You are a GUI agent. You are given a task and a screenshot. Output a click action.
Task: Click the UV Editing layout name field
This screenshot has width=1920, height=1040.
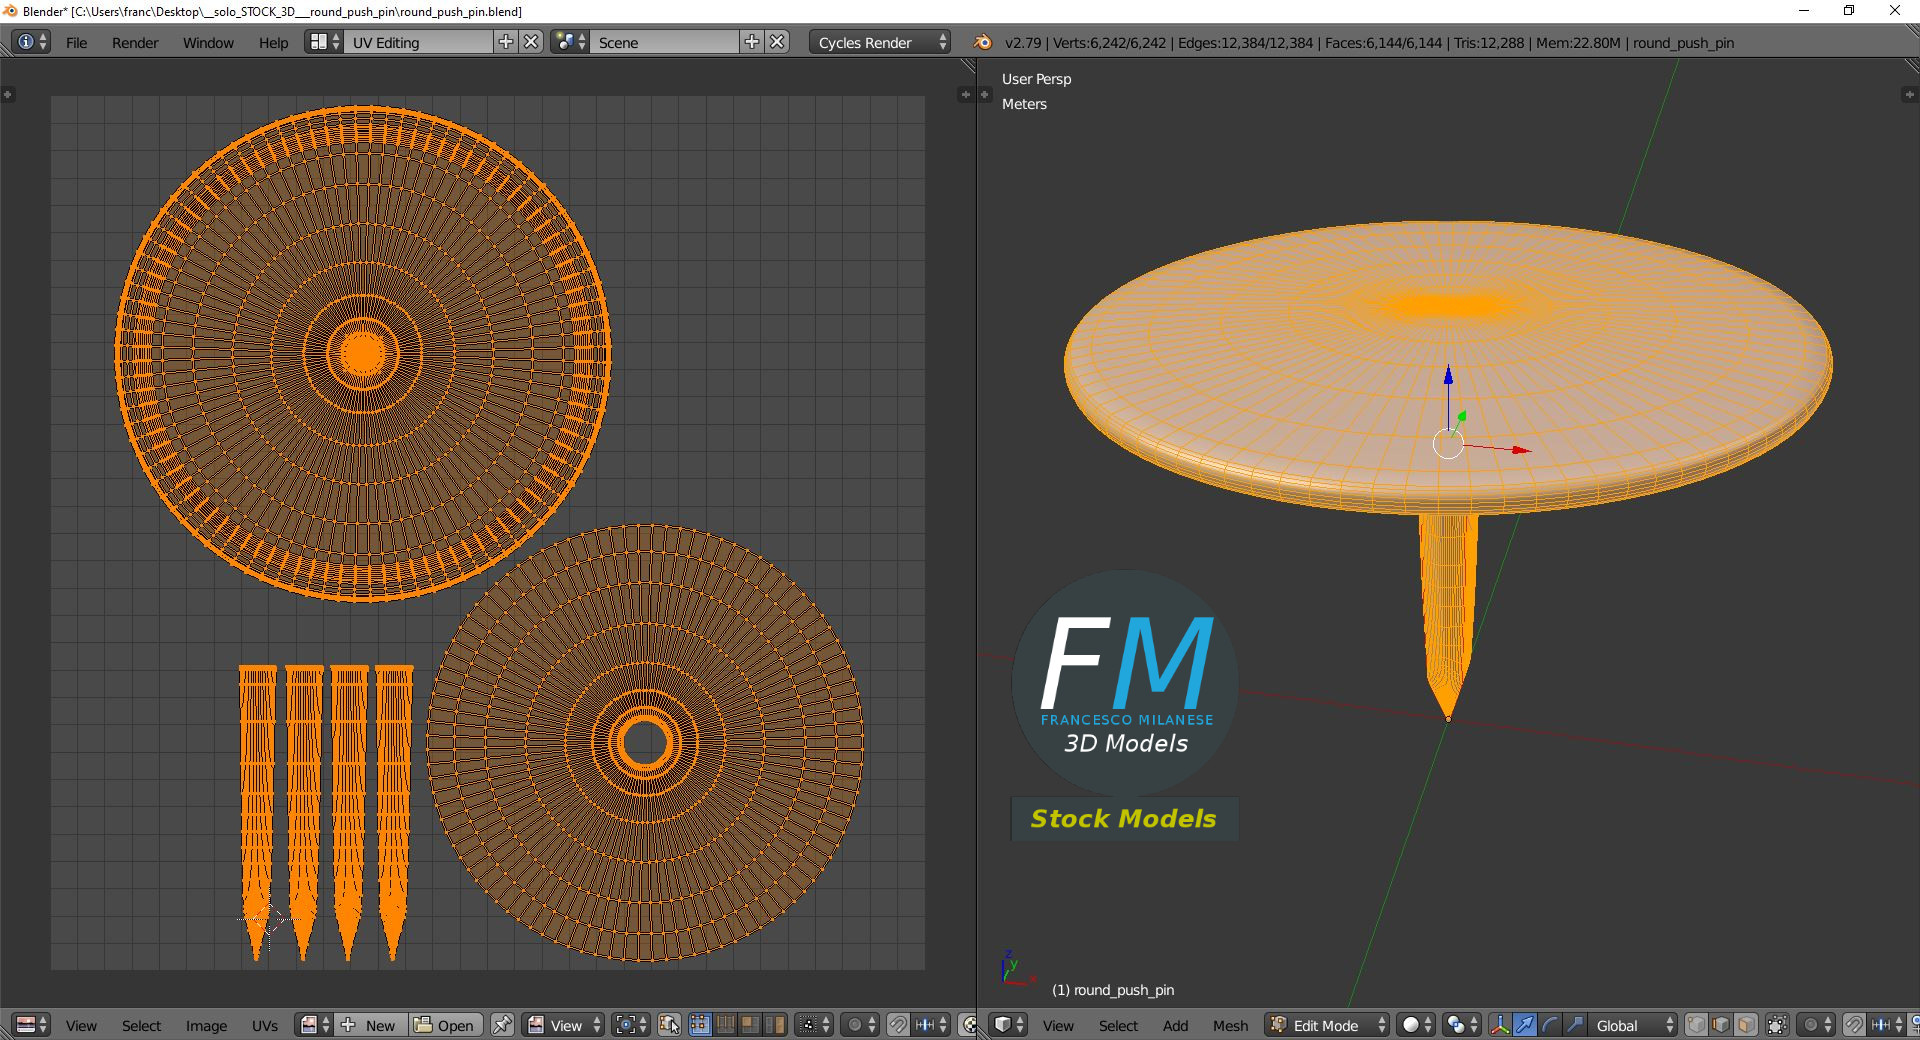(419, 42)
